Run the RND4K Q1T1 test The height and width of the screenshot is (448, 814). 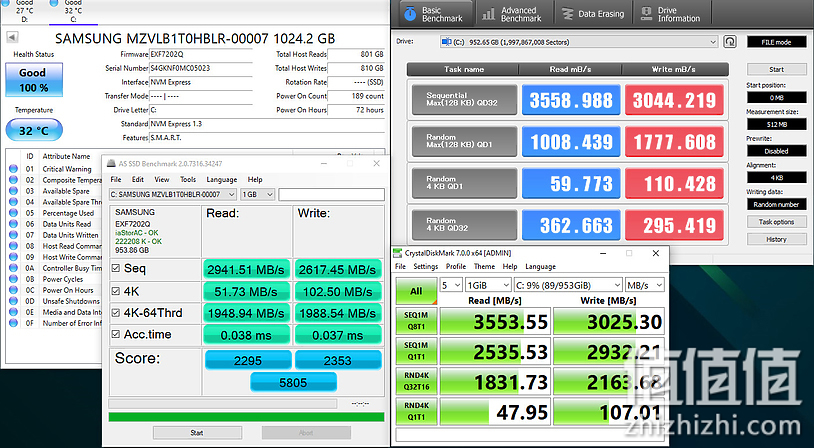tap(416, 412)
